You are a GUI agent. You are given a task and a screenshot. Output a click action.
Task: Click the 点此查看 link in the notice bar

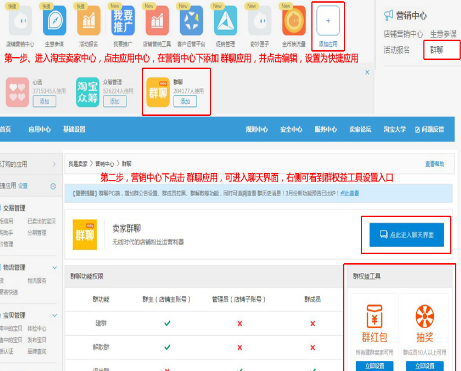(349, 193)
